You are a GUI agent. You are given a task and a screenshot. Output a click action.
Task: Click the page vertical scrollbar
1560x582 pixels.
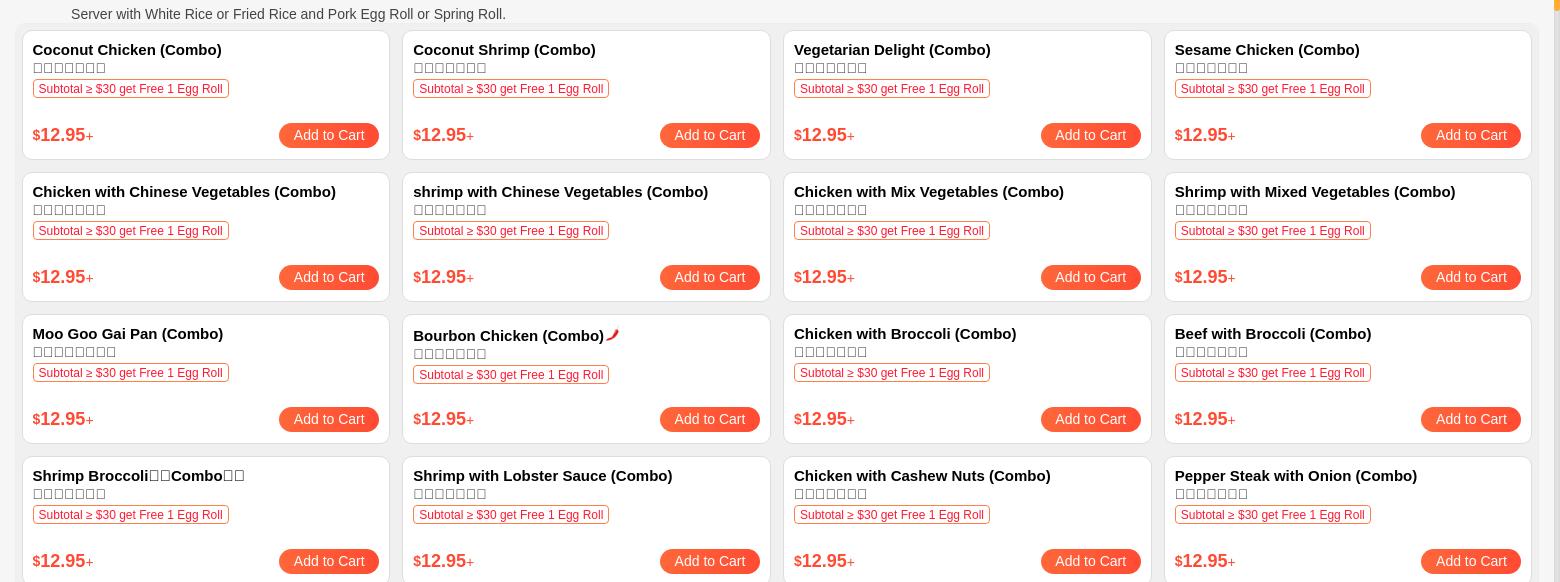pyautogui.click(x=1555, y=300)
